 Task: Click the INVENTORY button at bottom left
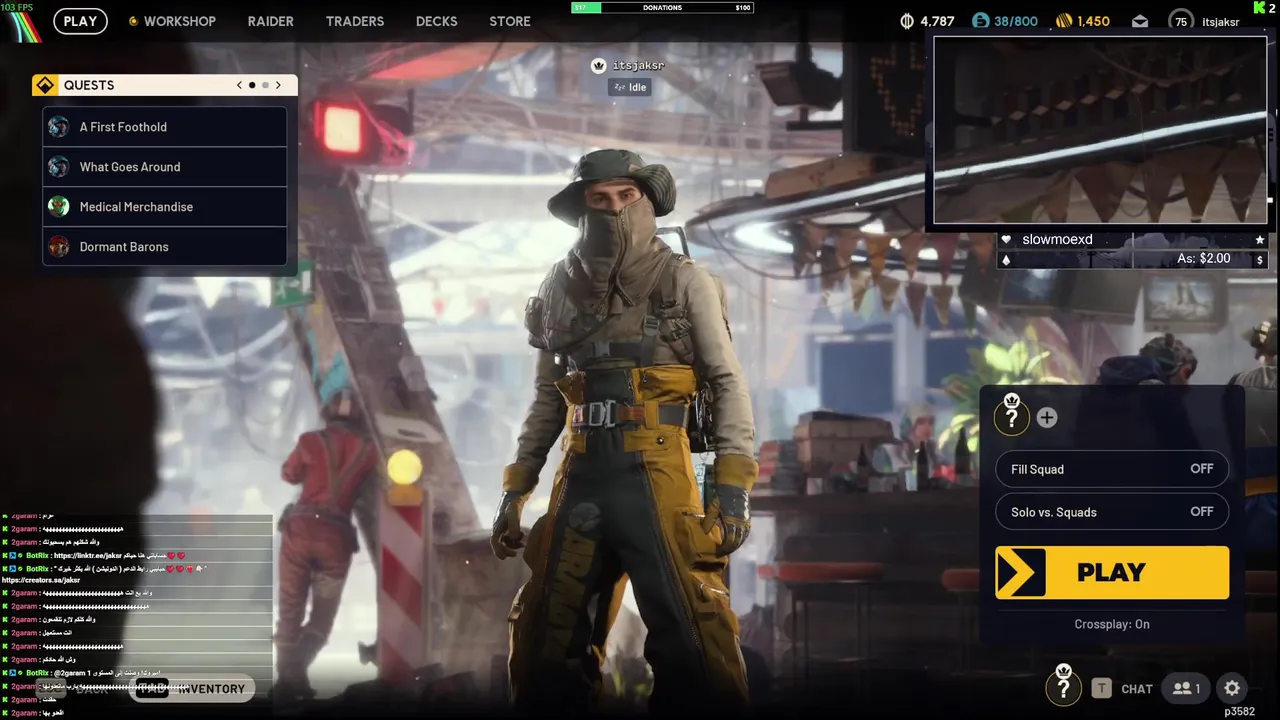(191, 689)
